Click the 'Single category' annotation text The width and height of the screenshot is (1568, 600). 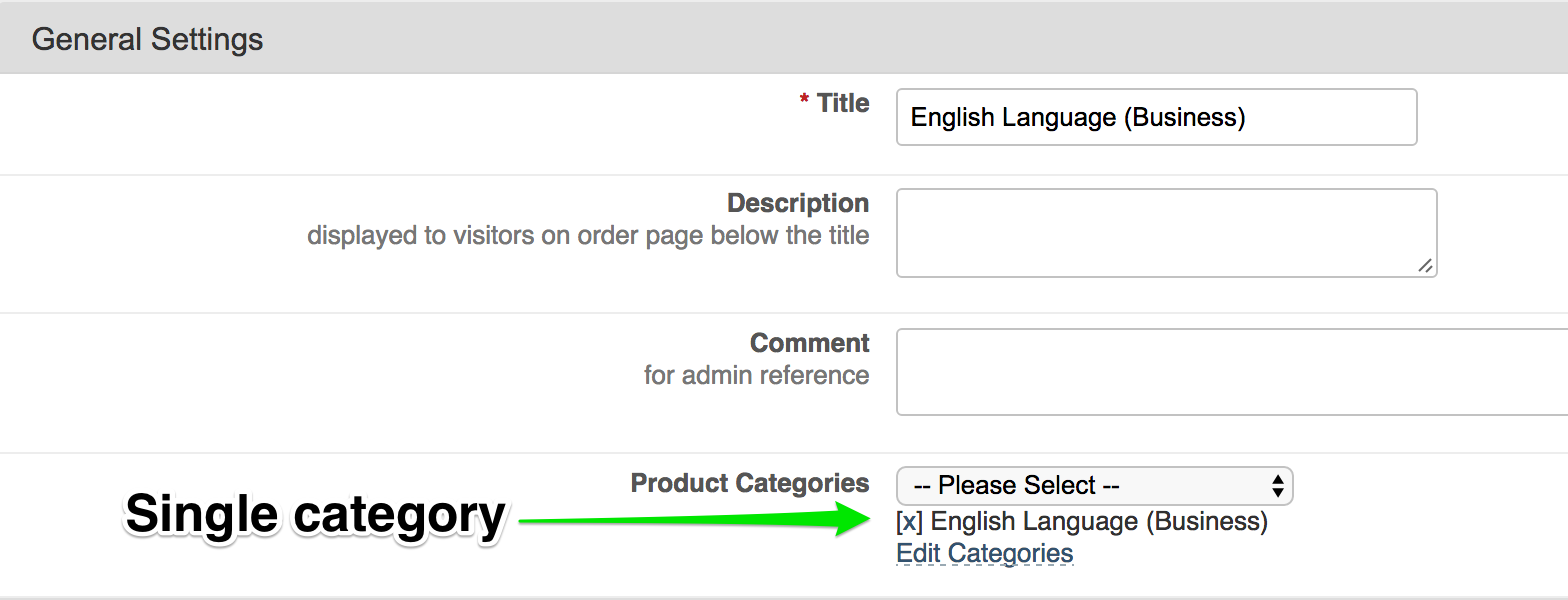point(315,516)
